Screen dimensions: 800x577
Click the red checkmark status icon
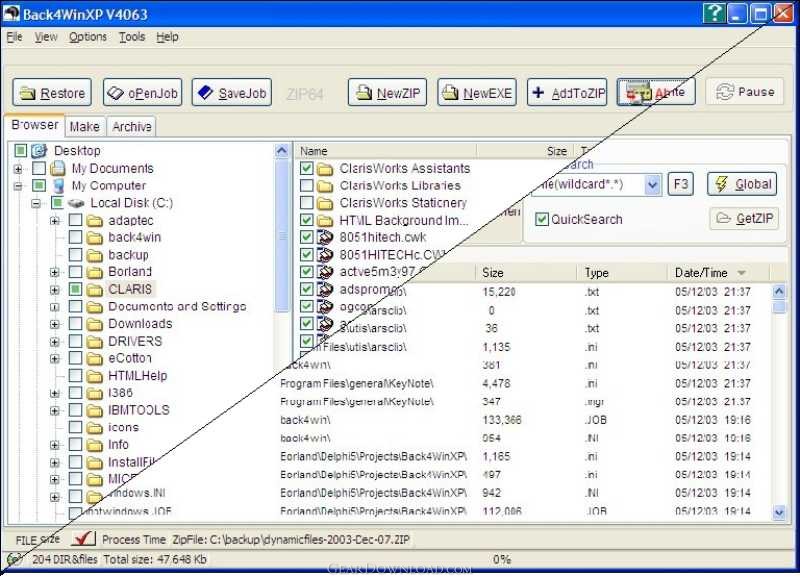[83, 538]
